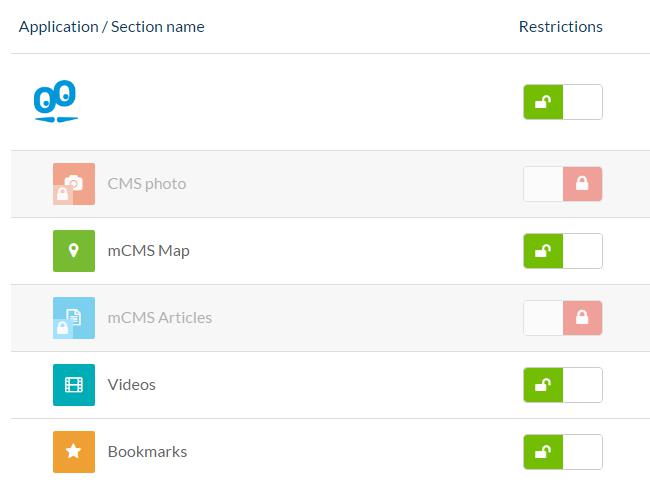Click the blue mCMS Articles document icon
The height and width of the screenshot is (483, 650).
click(x=74, y=318)
